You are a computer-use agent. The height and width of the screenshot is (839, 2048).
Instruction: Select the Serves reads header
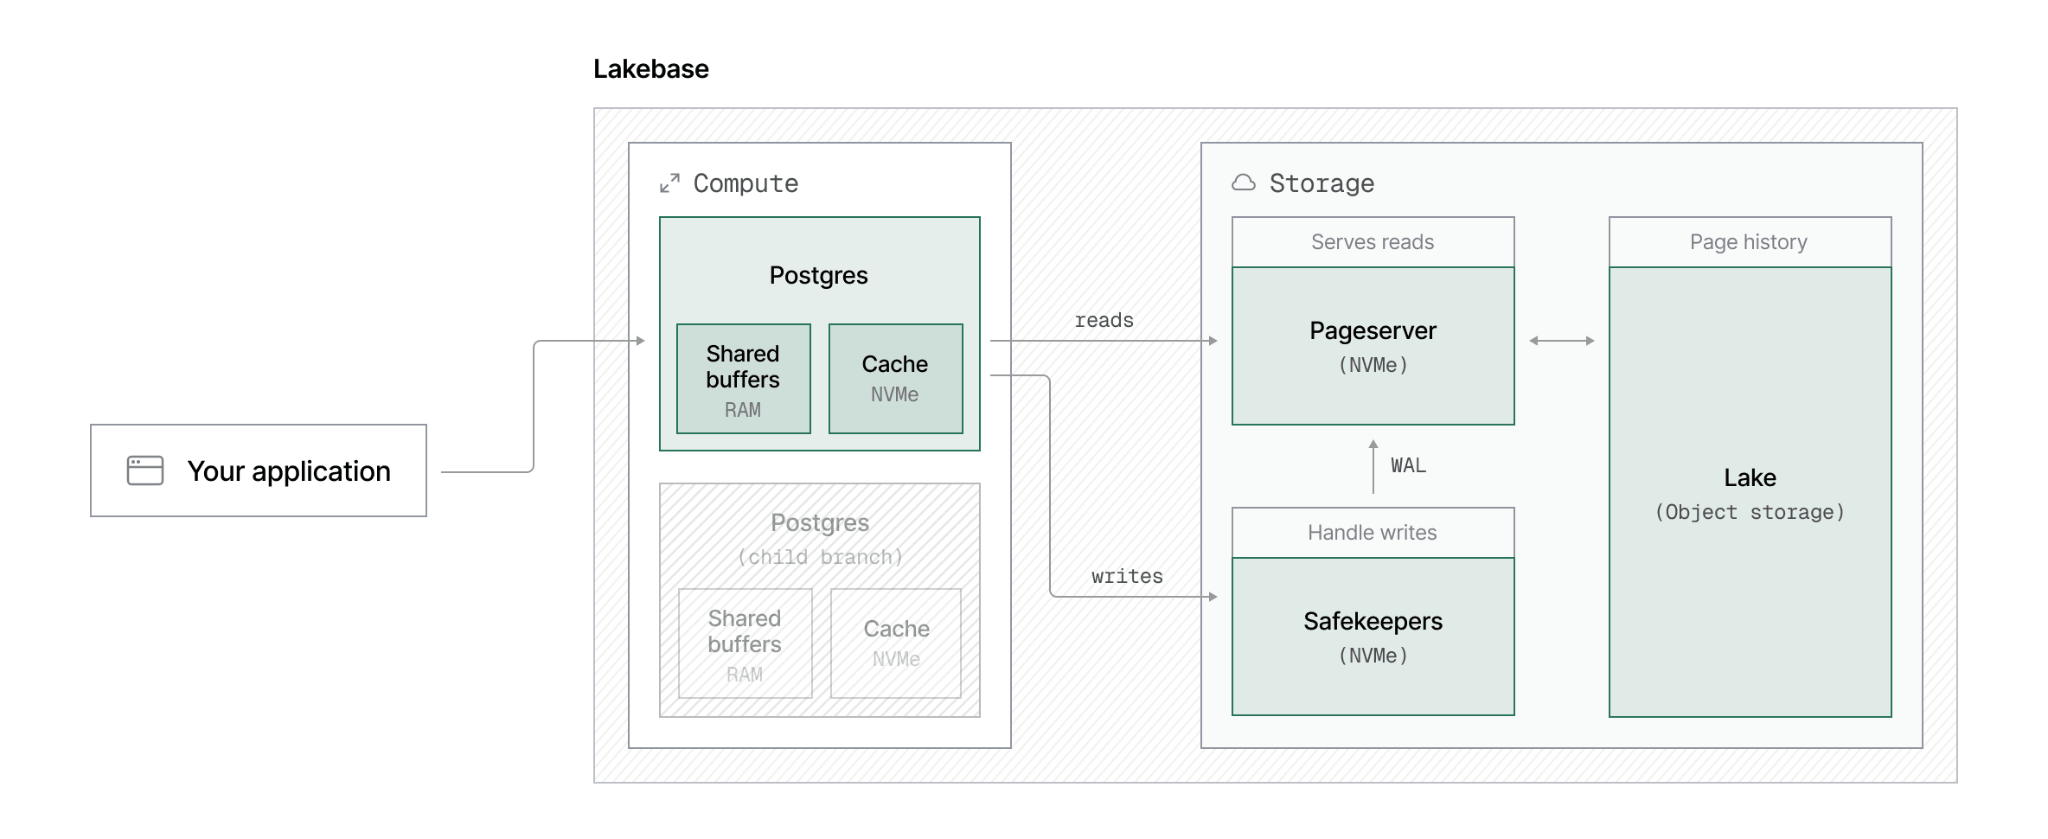(x=1373, y=242)
